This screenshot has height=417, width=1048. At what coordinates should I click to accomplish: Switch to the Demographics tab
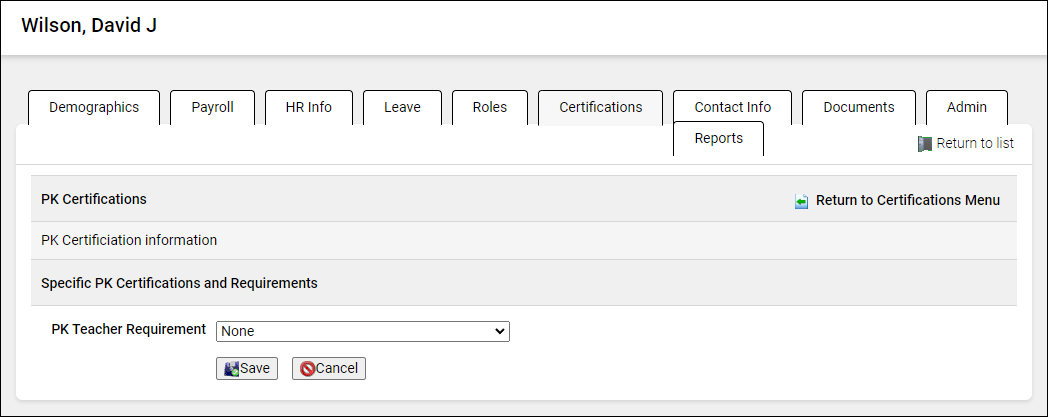coord(94,108)
